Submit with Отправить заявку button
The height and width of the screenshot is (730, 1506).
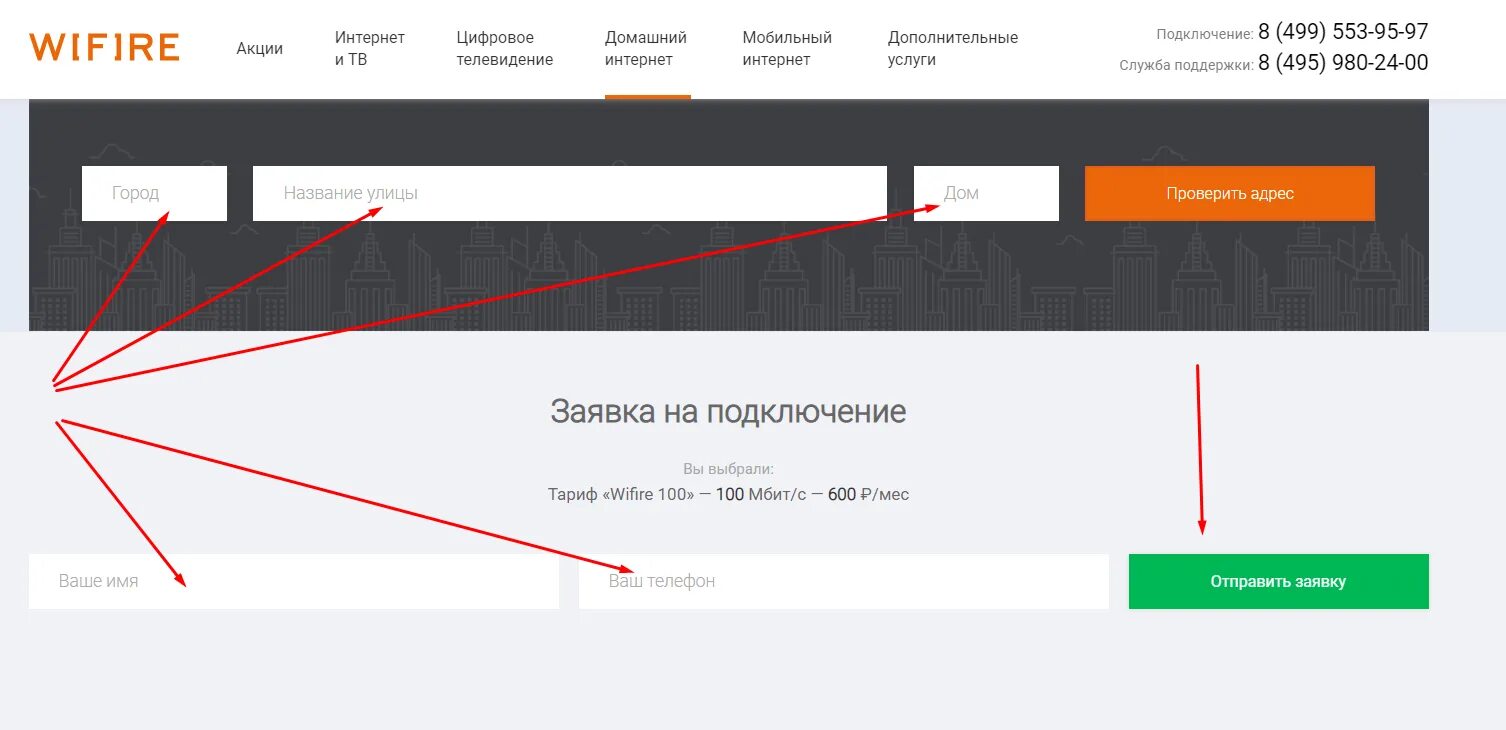point(1279,581)
